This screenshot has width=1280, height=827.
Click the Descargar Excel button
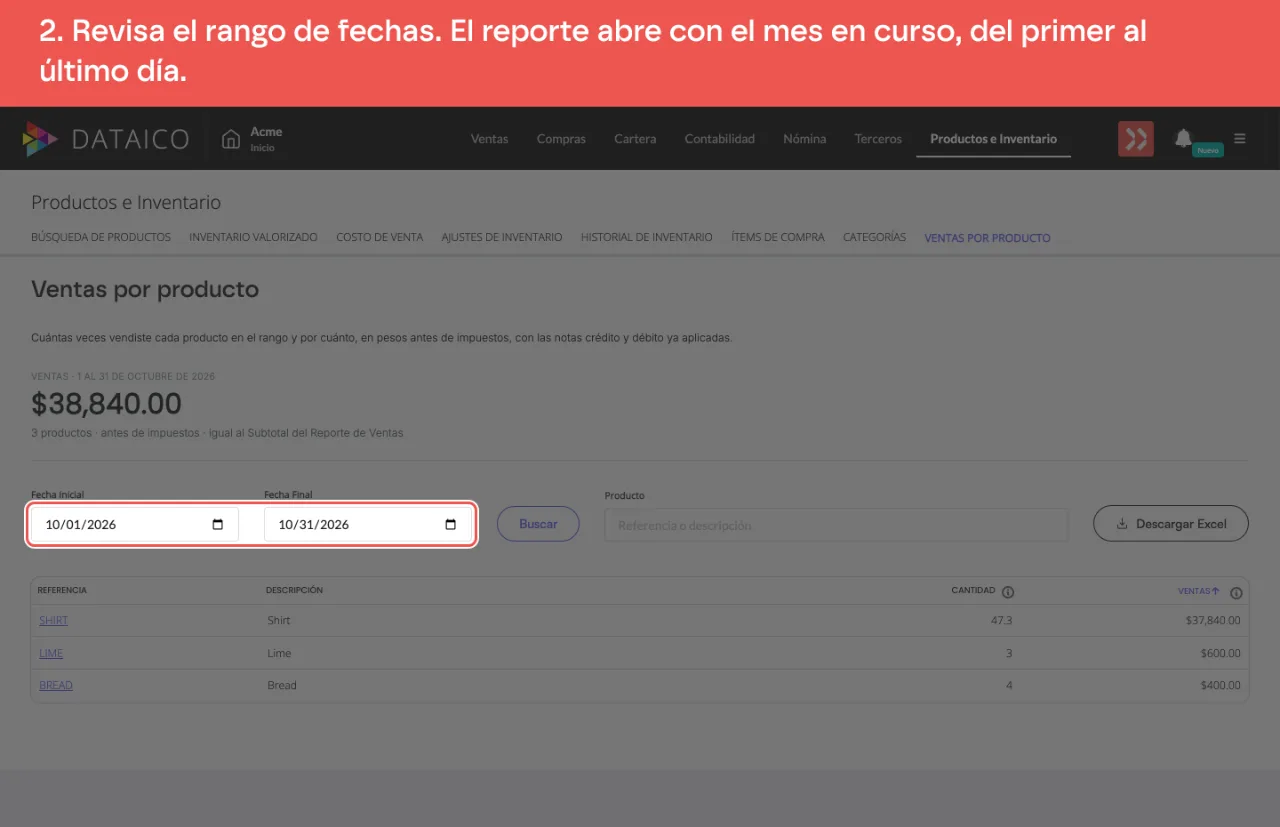point(1171,524)
